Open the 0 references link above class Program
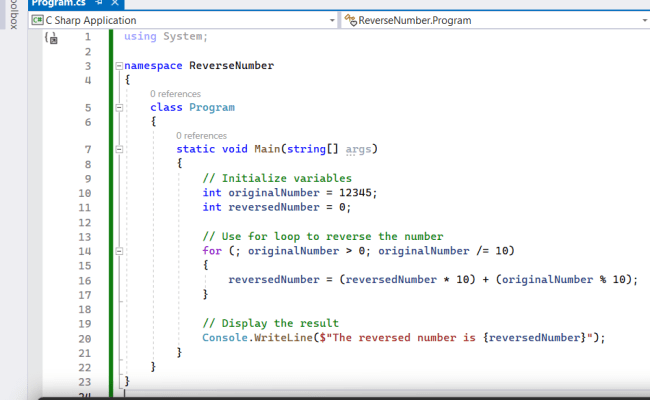Viewport: 650px width, 400px height. [x=175, y=94]
